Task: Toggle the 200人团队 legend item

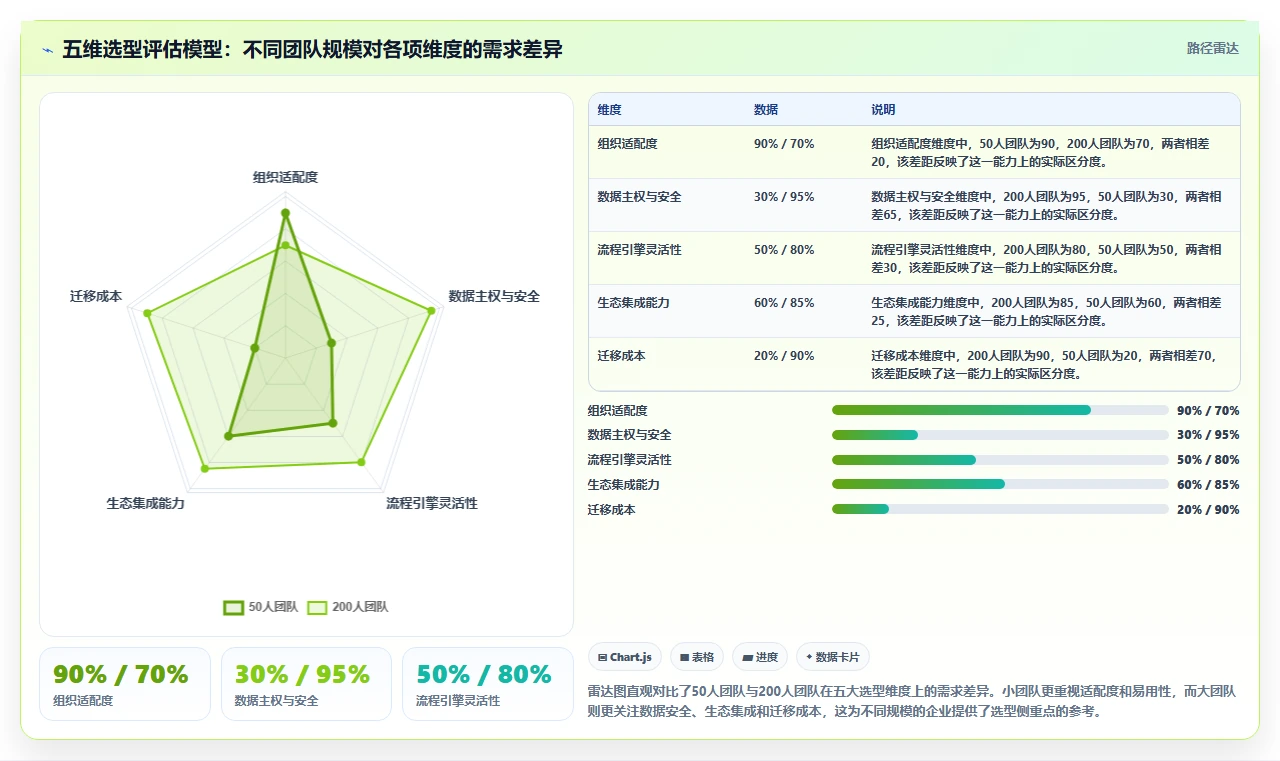Action: pyautogui.click(x=348, y=607)
